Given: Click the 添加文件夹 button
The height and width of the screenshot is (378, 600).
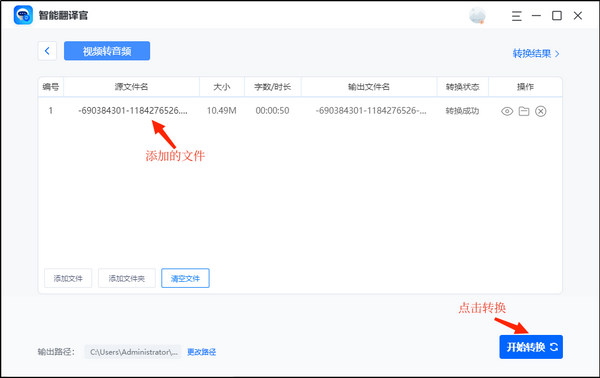Looking at the screenshot, I should pos(127,278).
